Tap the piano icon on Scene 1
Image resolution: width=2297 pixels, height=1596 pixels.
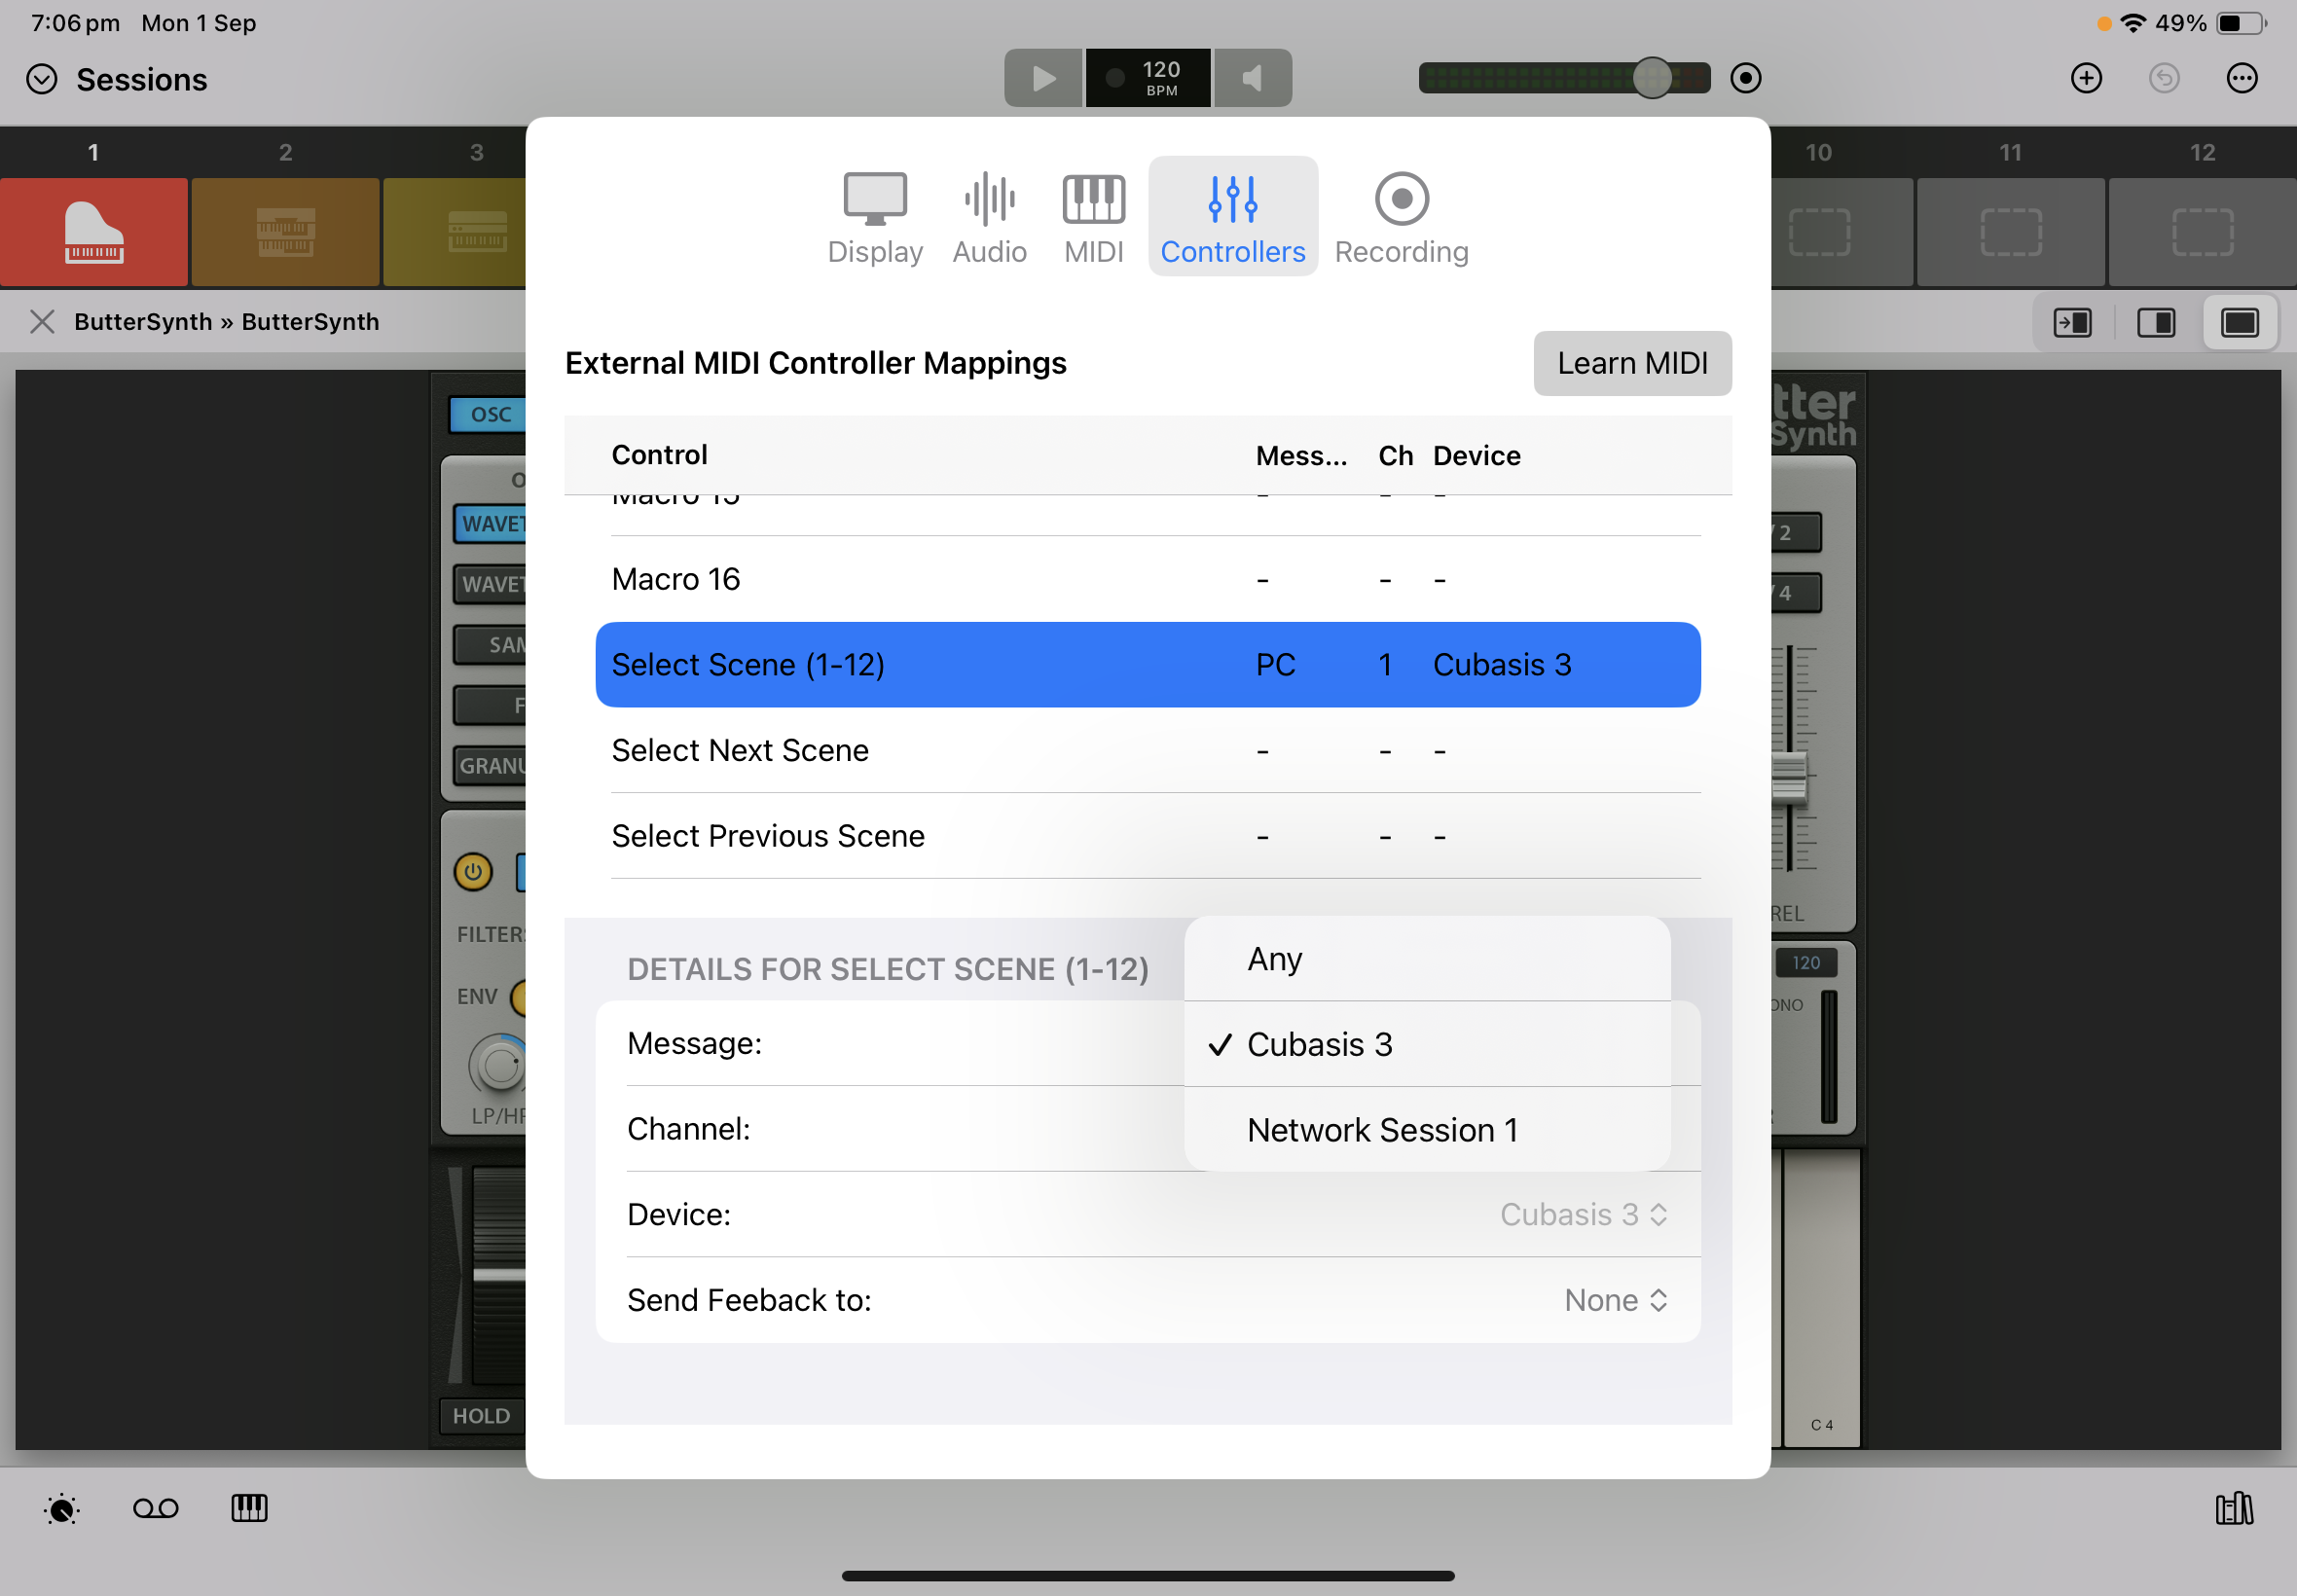click(93, 232)
